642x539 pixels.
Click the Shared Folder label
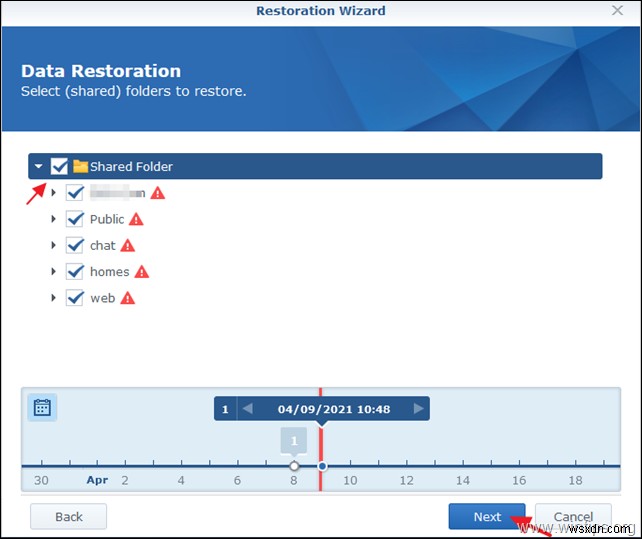click(131, 167)
